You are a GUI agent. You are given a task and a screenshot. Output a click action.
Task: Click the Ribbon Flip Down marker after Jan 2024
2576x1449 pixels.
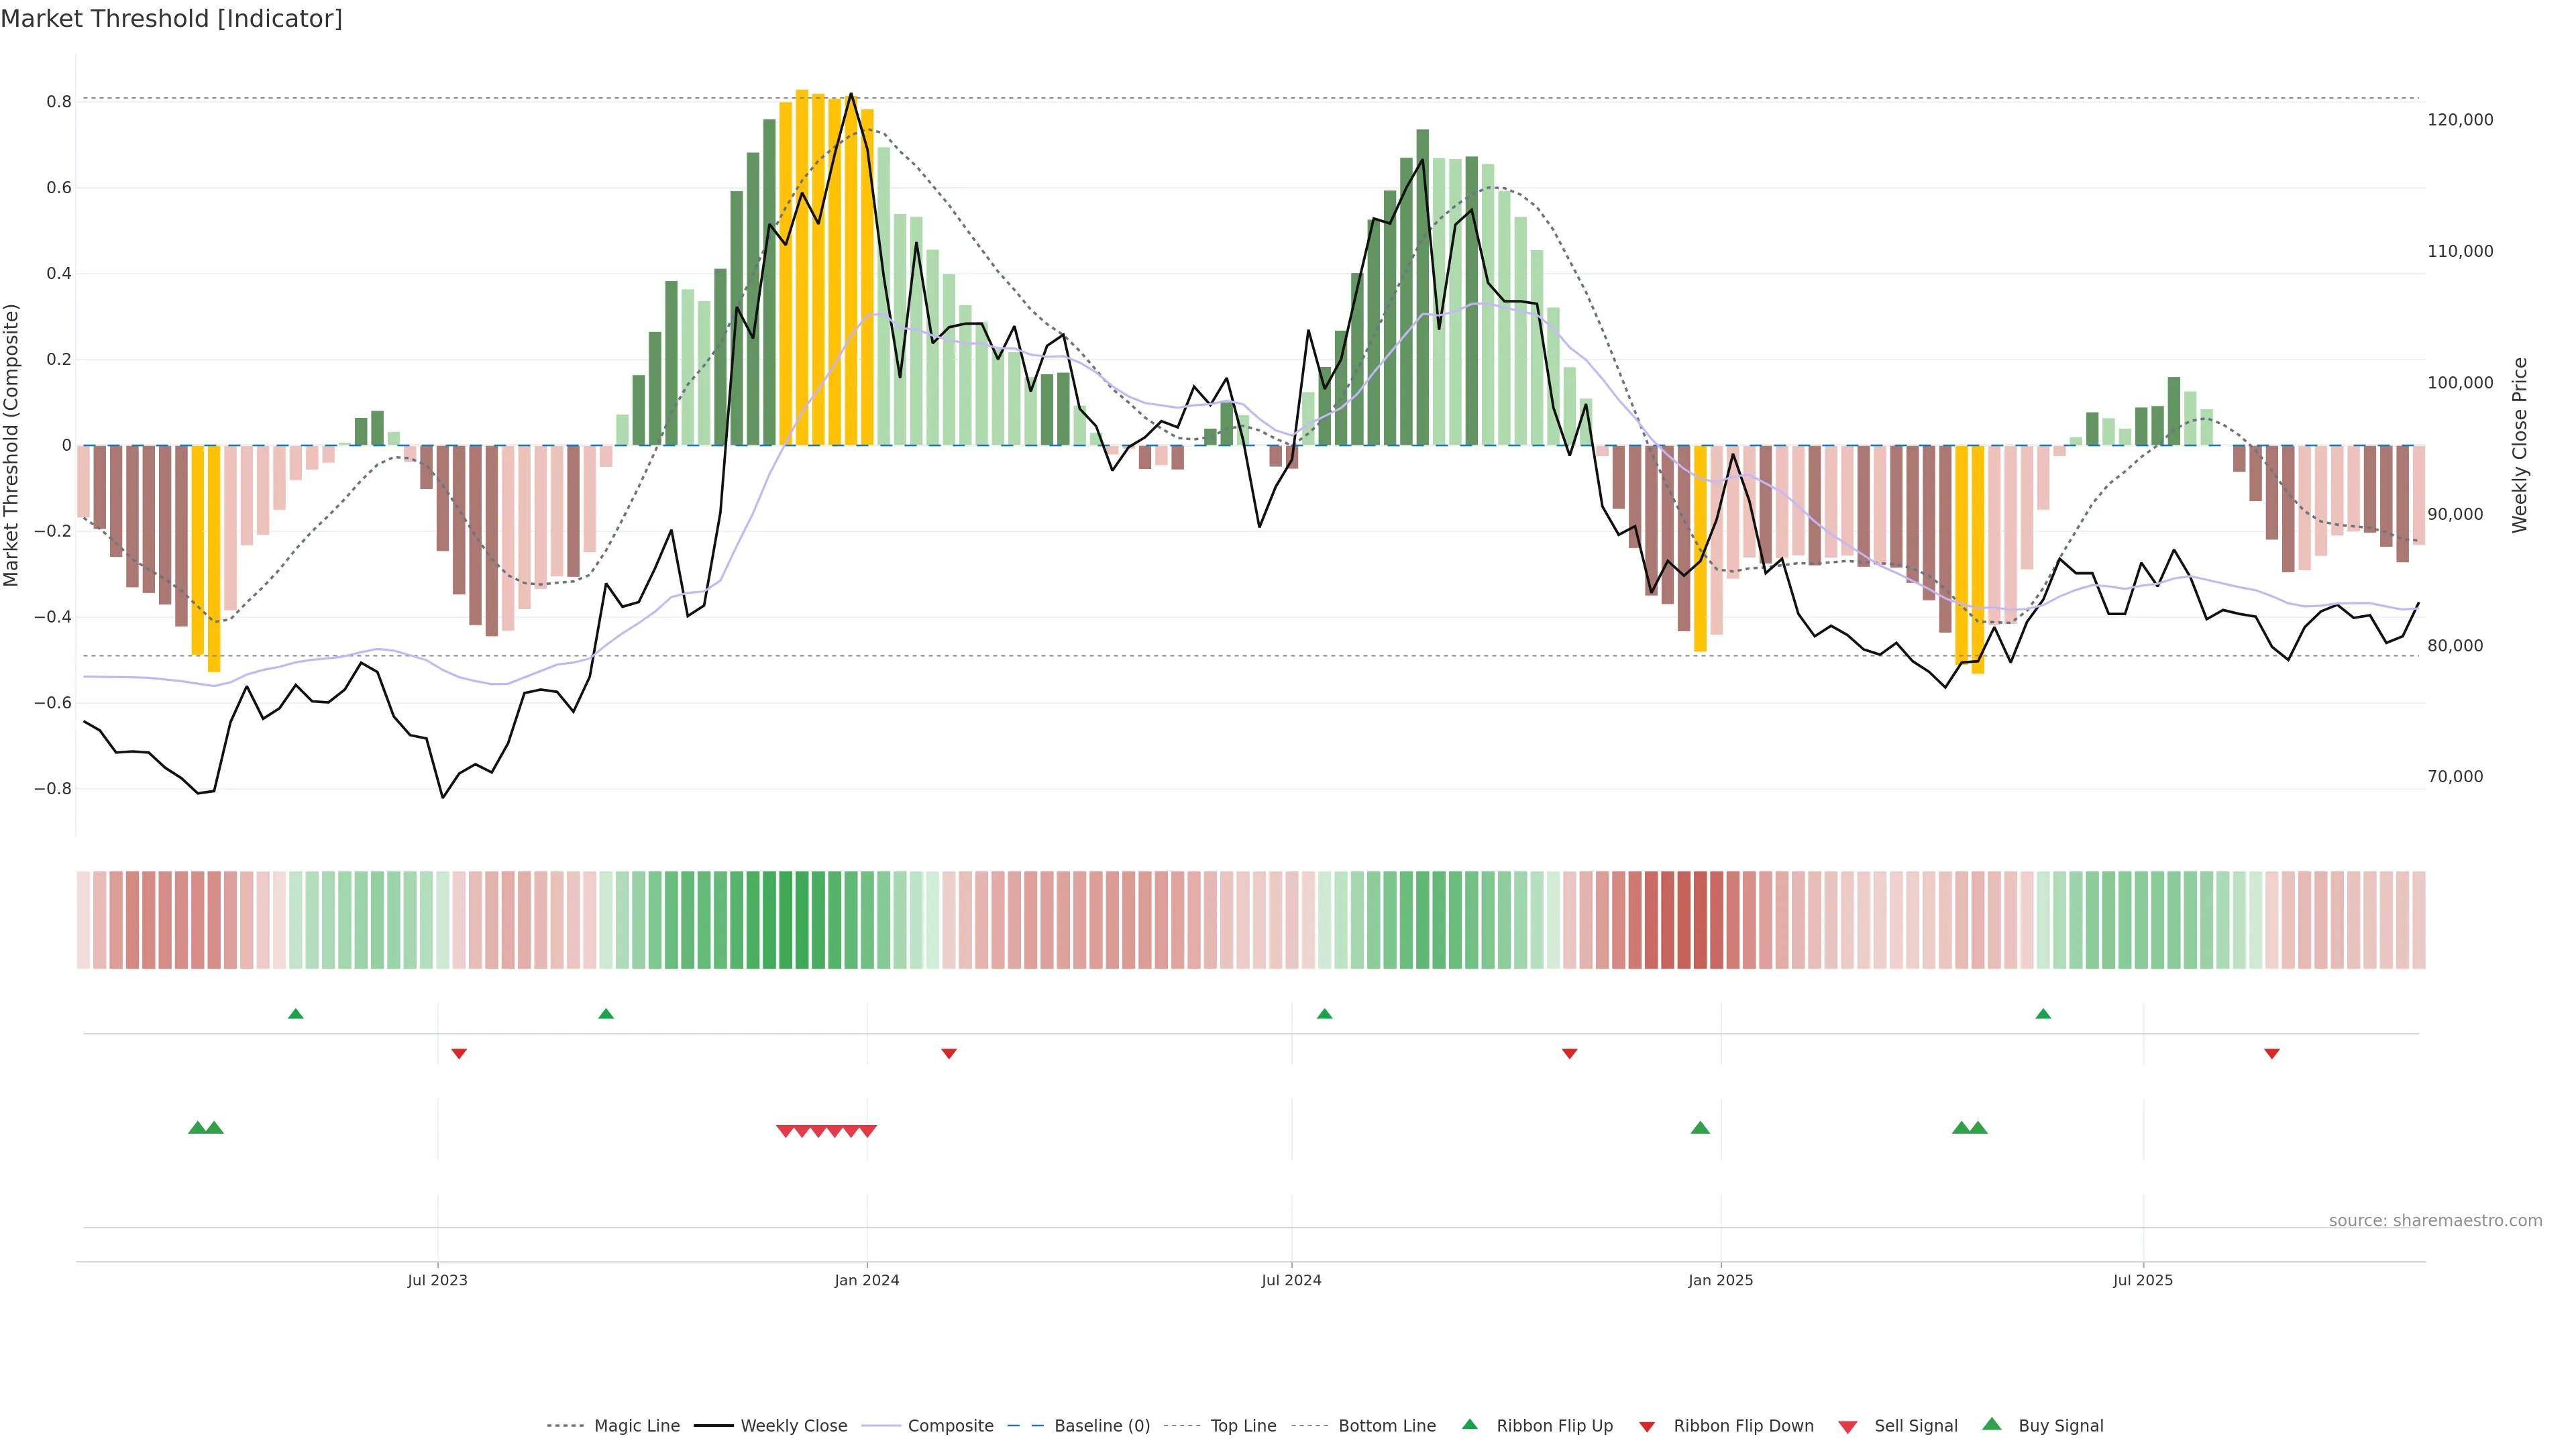[x=949, y=1053]
